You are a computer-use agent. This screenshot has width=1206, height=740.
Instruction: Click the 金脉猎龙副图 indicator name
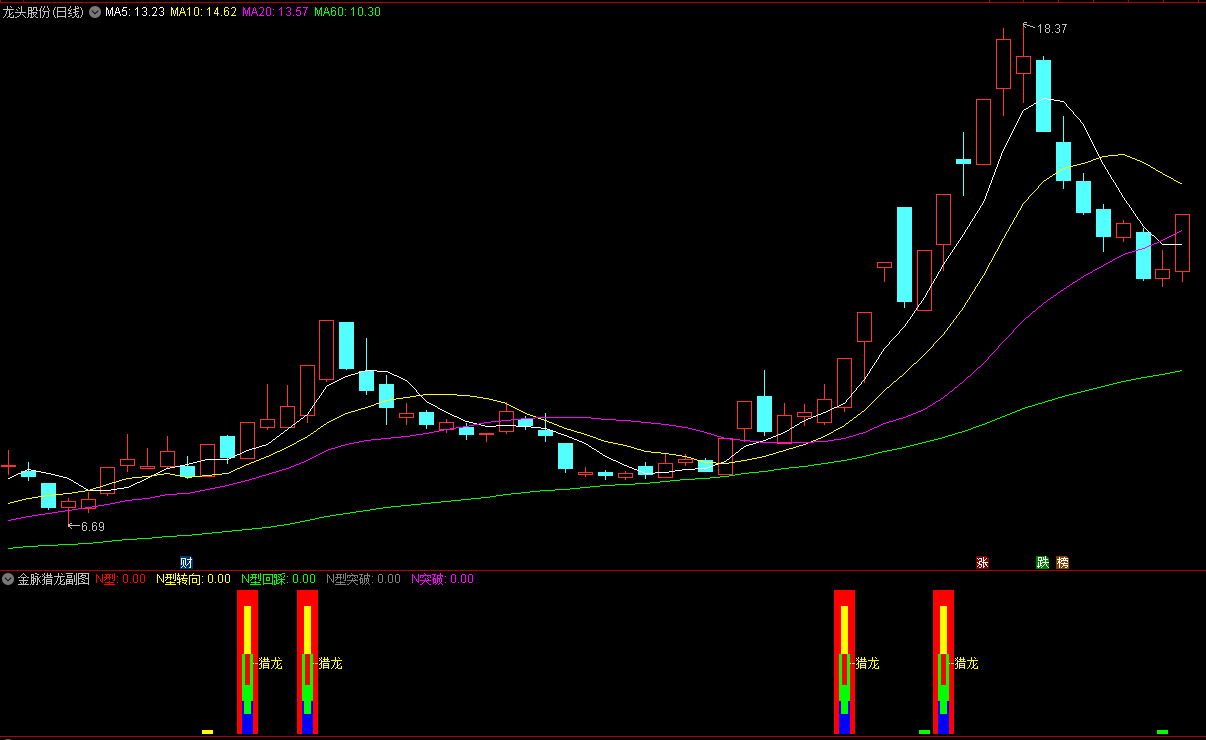pos(53,579)
